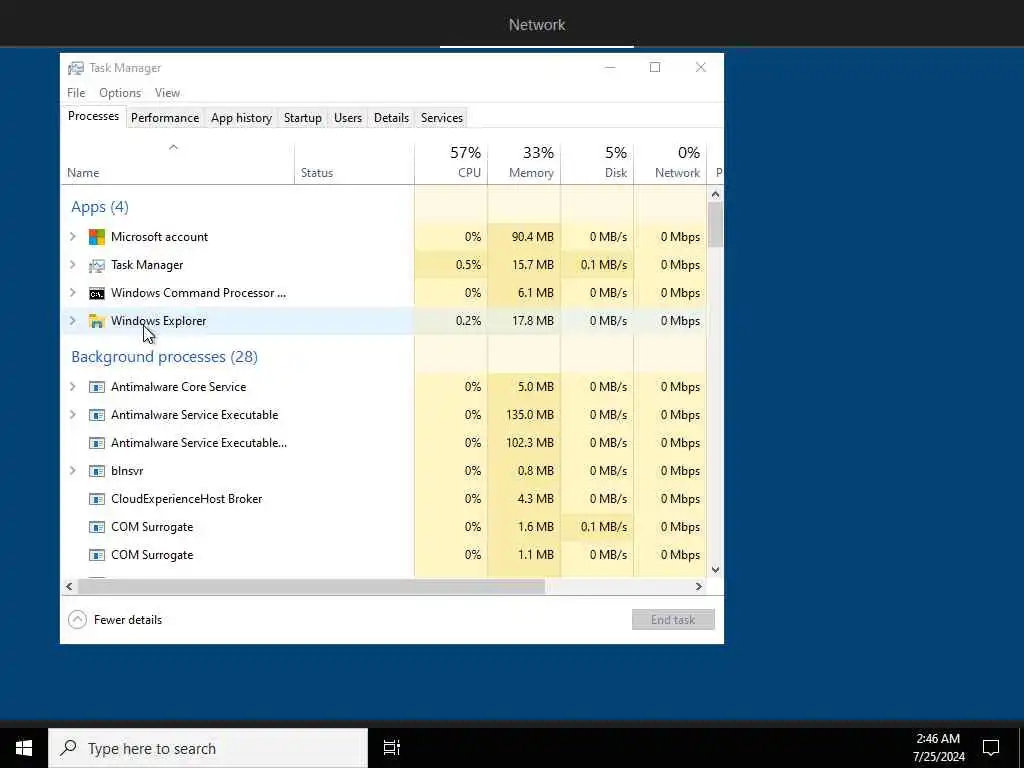Click the vertical scrollbar up arrow
The image size is (1024, 768).
715,194
